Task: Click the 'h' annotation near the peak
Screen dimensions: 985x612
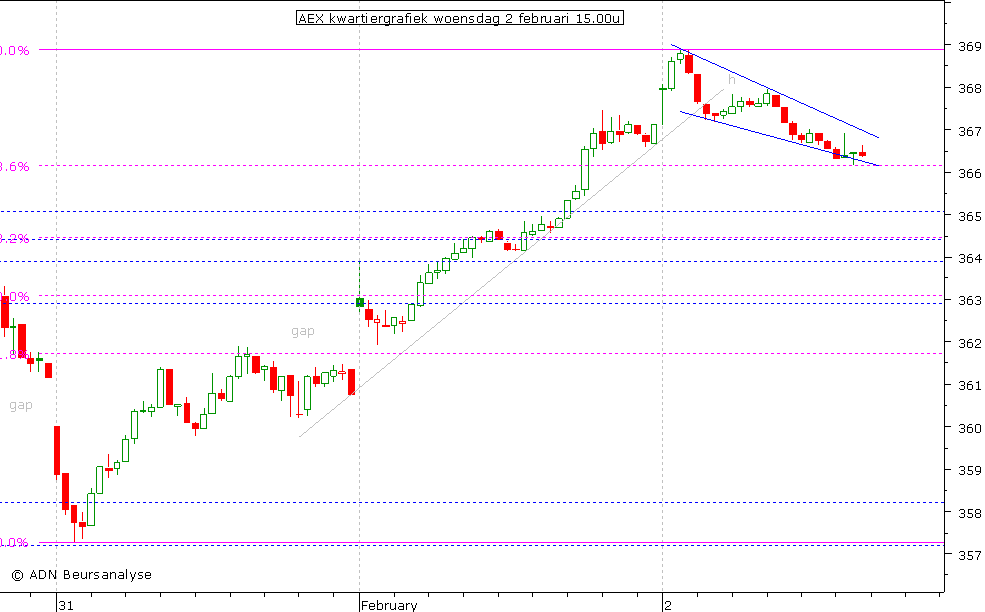Action: point(732,80)
